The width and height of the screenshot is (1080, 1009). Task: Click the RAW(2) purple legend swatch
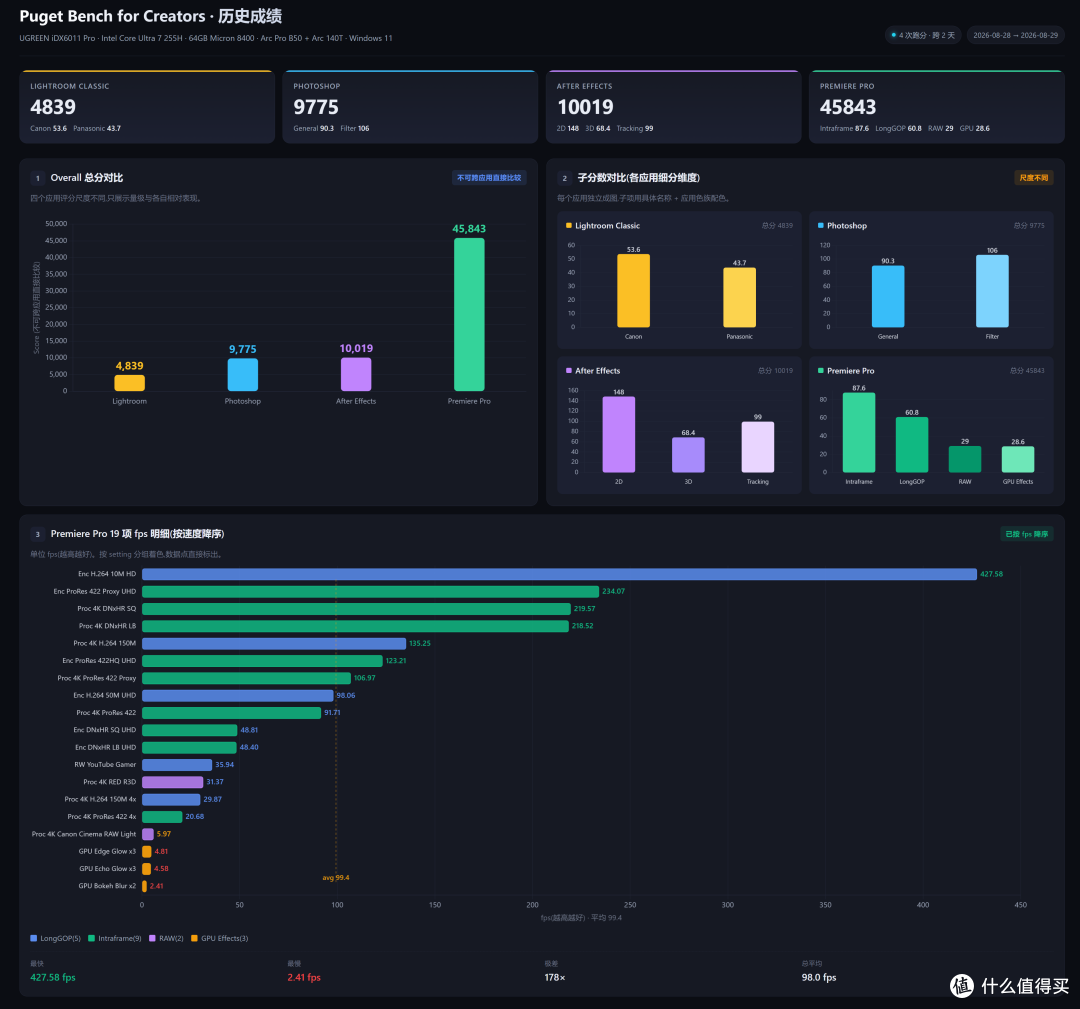pyautogui.click(x=152, y=938)
